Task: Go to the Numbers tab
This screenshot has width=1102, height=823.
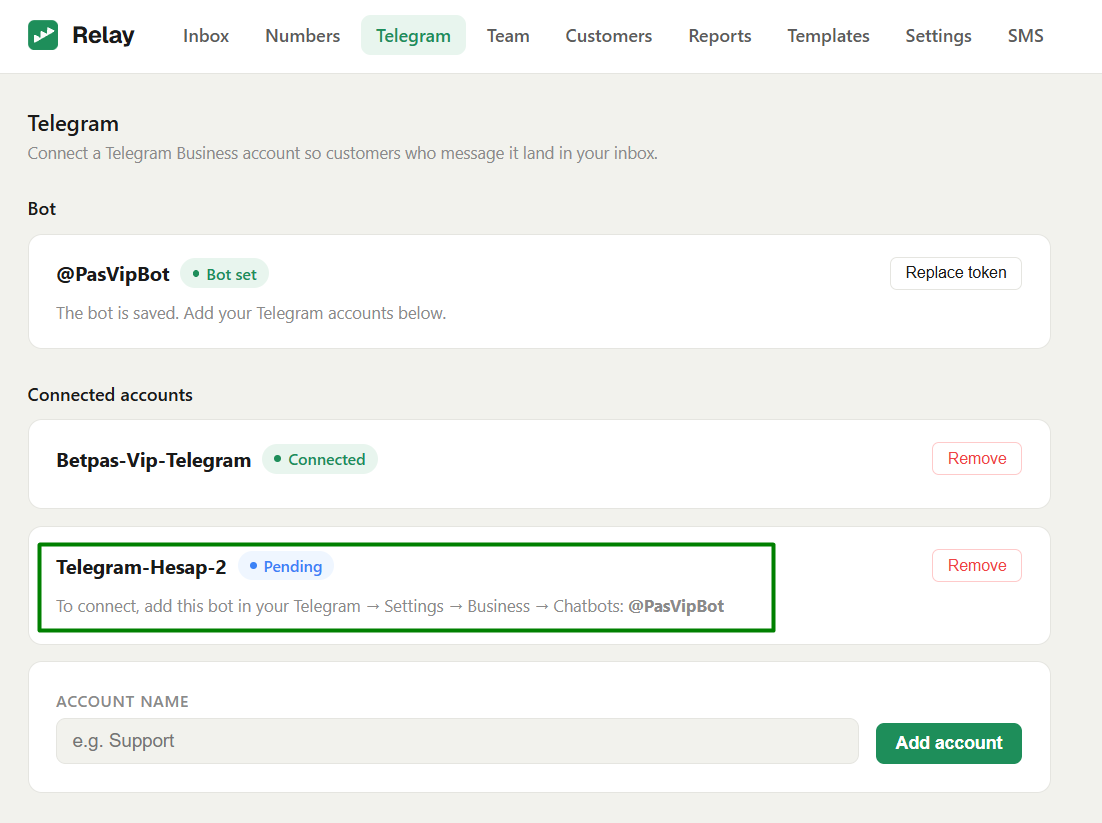Action: (302, 36)
